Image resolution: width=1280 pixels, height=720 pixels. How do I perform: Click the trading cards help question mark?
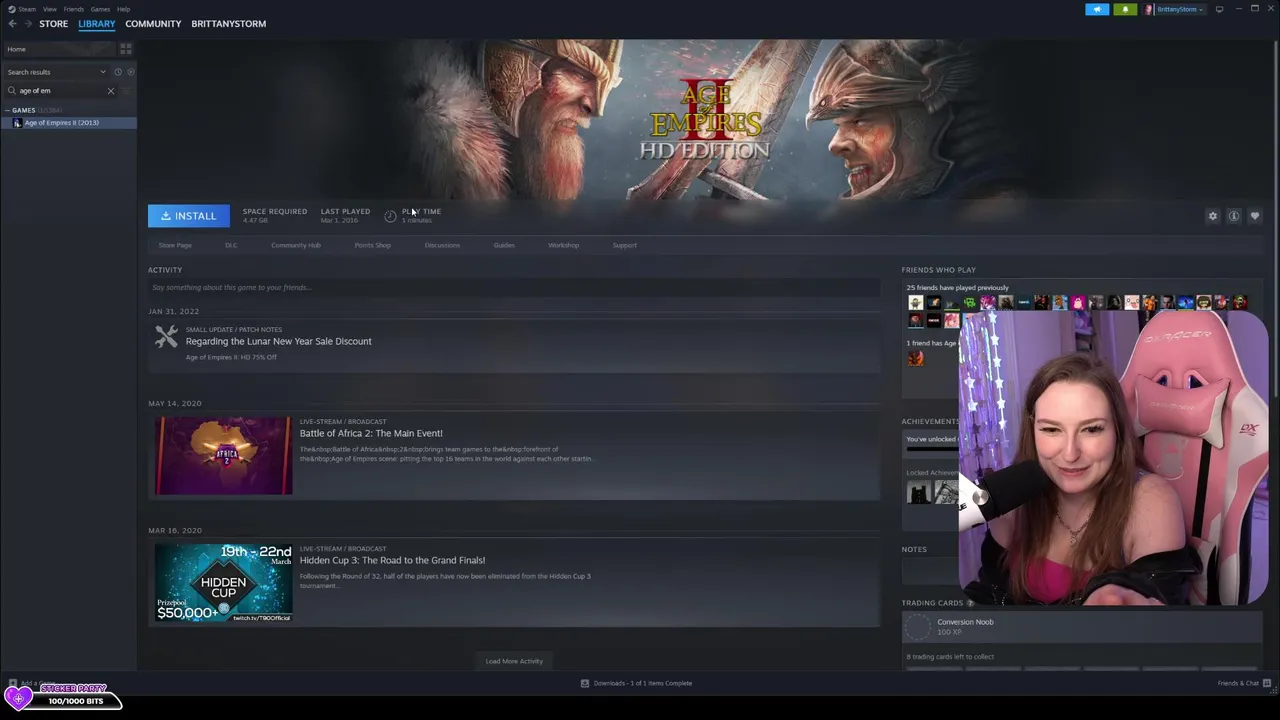[970, 603]
